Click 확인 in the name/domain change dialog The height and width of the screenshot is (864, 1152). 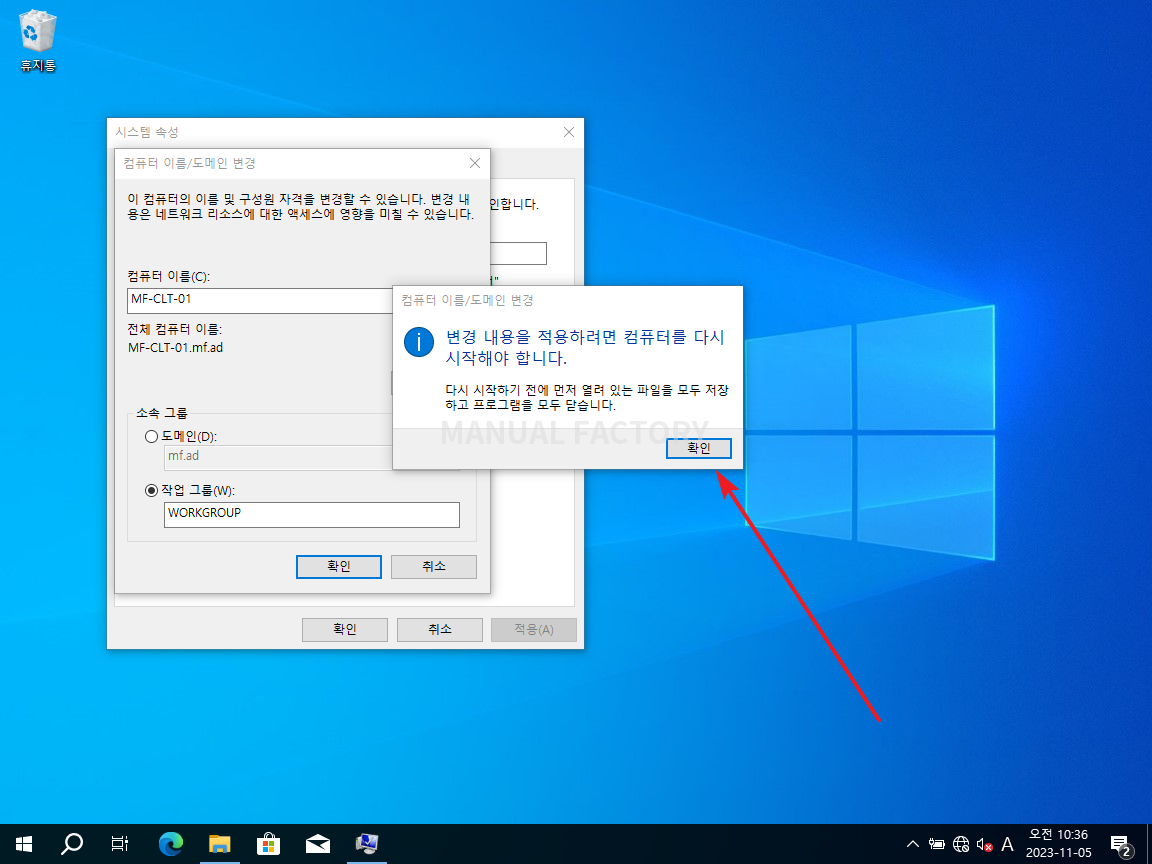pos(339,566)
